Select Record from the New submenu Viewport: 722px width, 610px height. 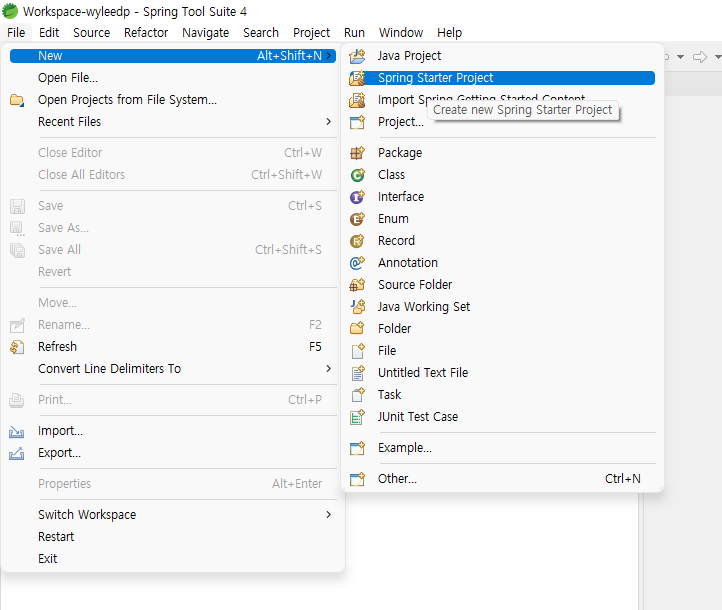click(x=502, y=241)
